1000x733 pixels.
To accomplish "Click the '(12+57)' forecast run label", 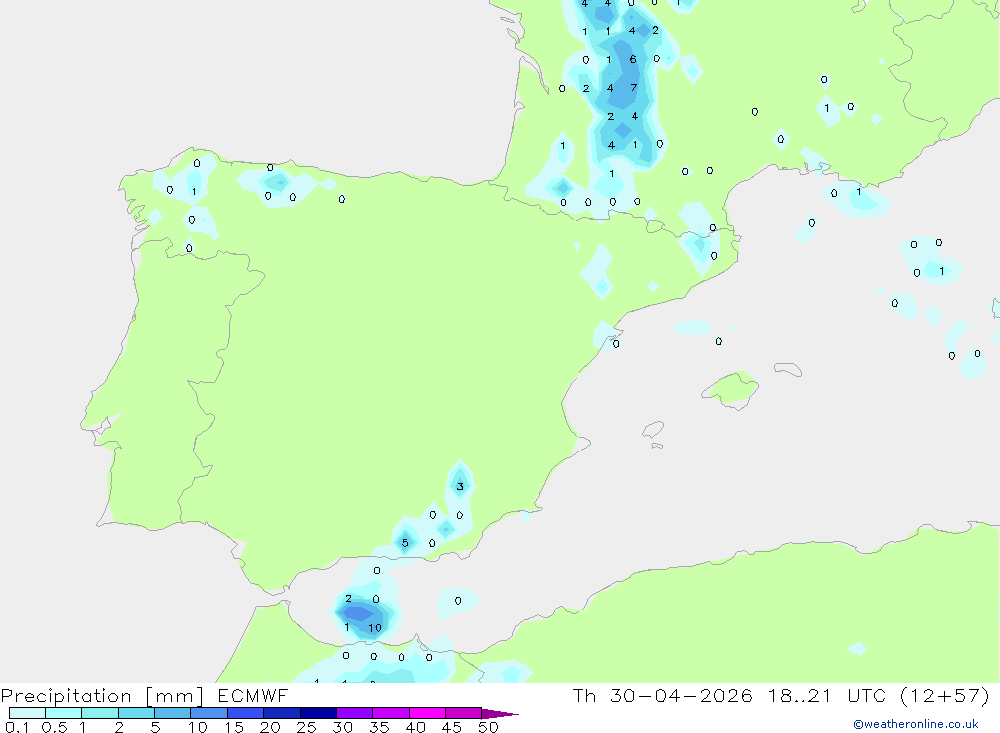I will [945, 695].
